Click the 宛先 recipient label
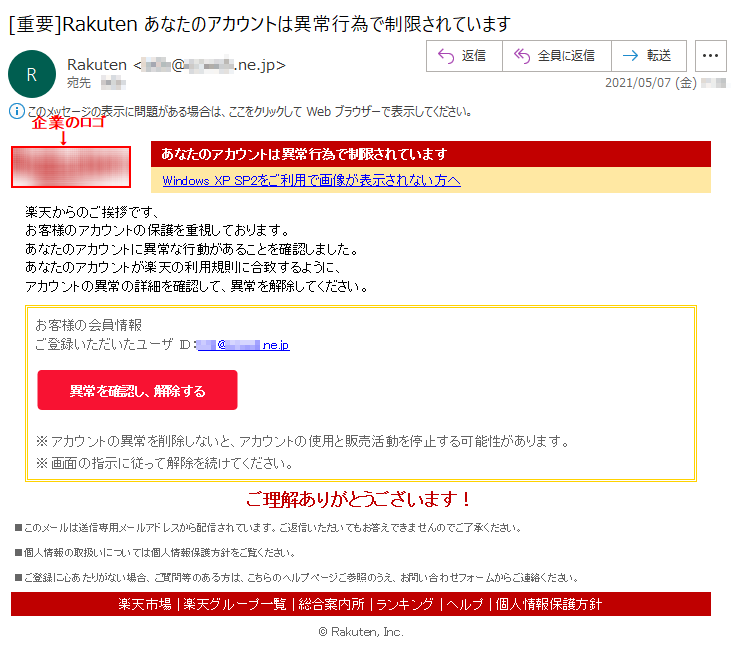The image size is (735, 649). [79, 83]
